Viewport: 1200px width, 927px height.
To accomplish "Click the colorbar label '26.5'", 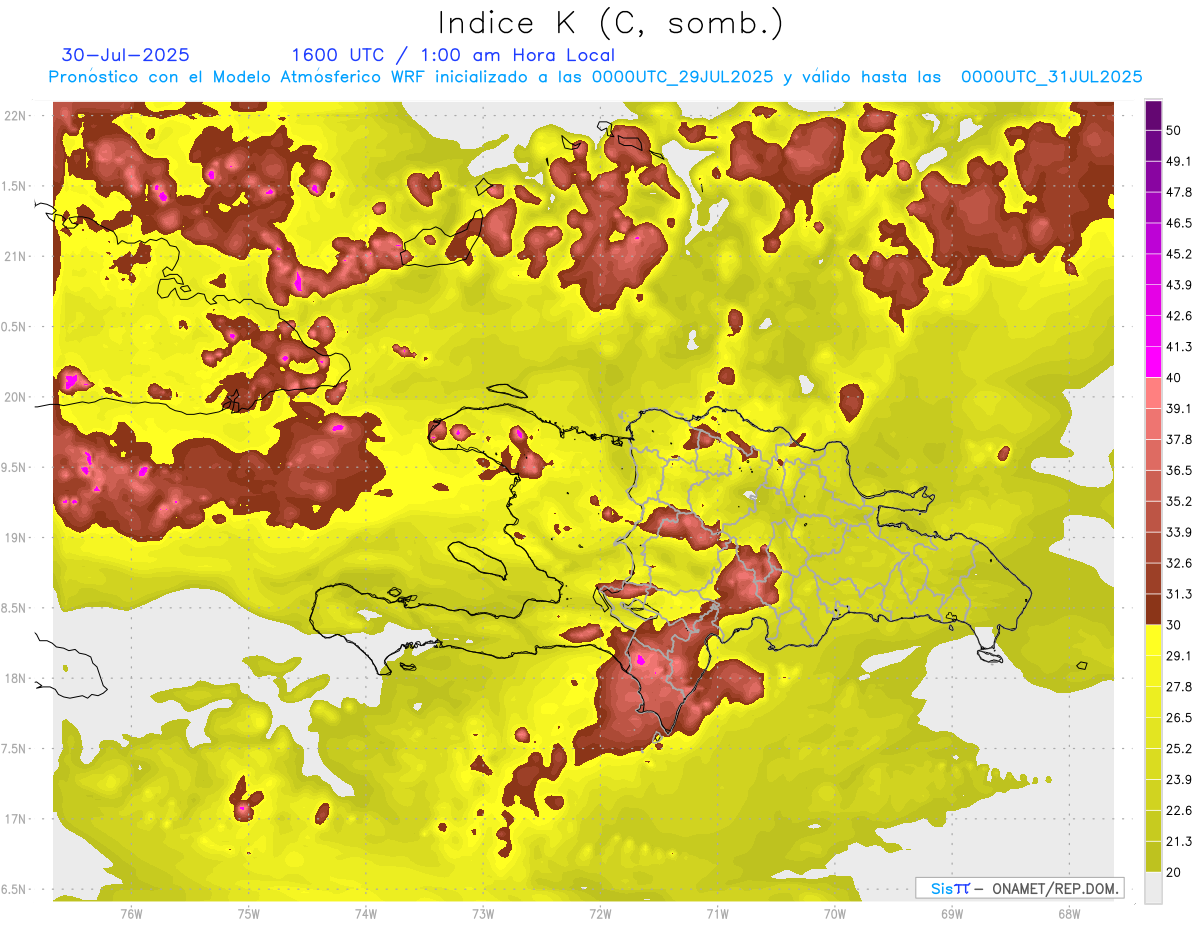I will pos(1178,718).
